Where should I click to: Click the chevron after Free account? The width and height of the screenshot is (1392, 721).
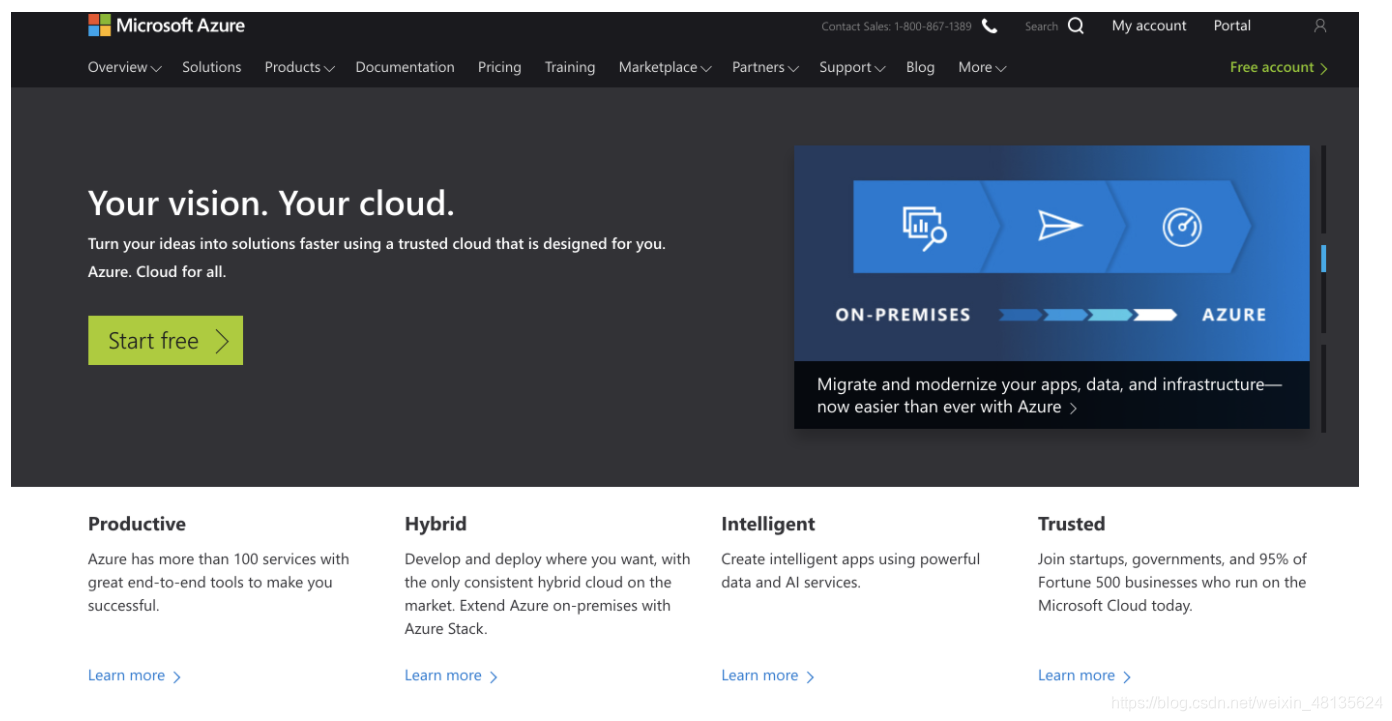click(x=1324, y=68)
